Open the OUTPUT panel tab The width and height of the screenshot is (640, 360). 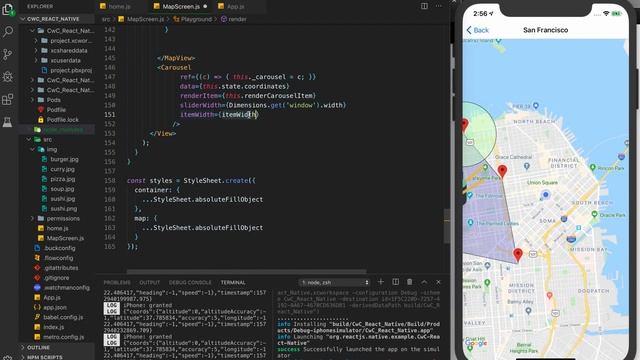pyautogui.click(x=150, y=282)
